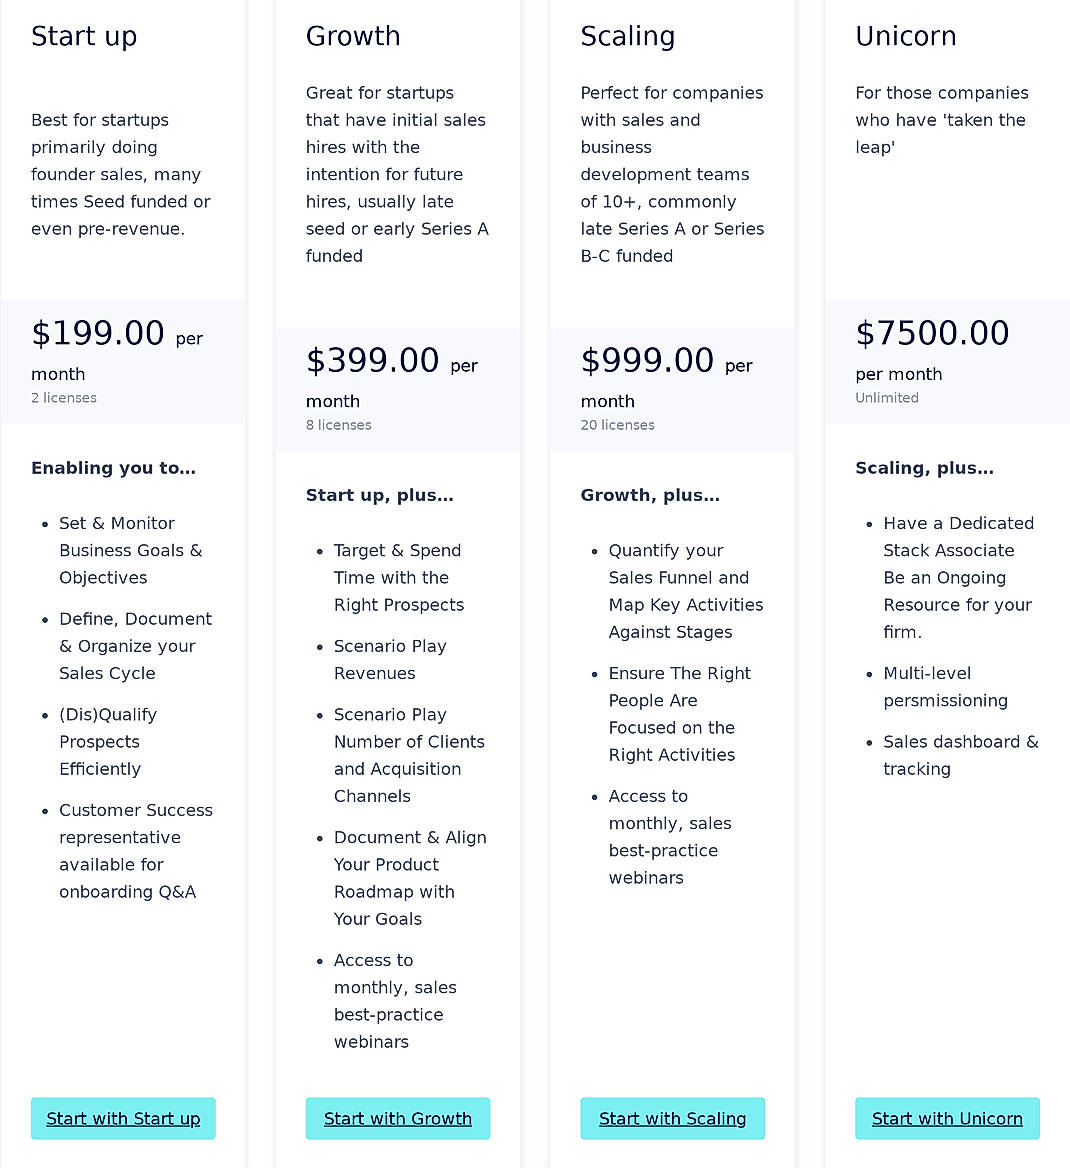The image size is (1070, 1168).
Task: Click the Multi-level permsissioning bullet item
Action: [945, 687]
